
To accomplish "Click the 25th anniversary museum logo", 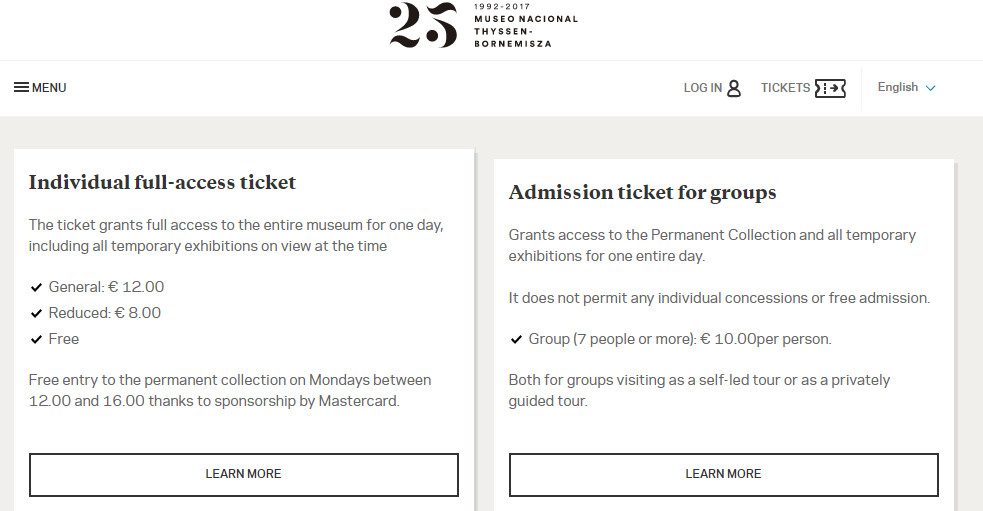I will pyautogui.click(x=423, y=25).
